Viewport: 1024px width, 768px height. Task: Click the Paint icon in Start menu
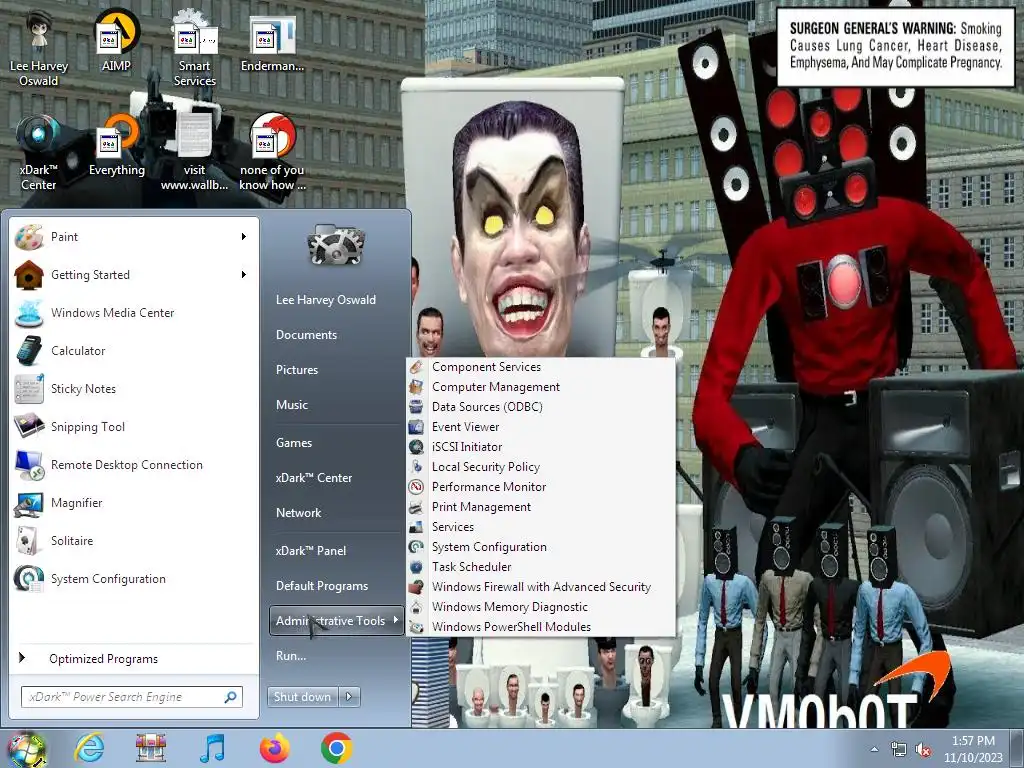tap(29, 237)
